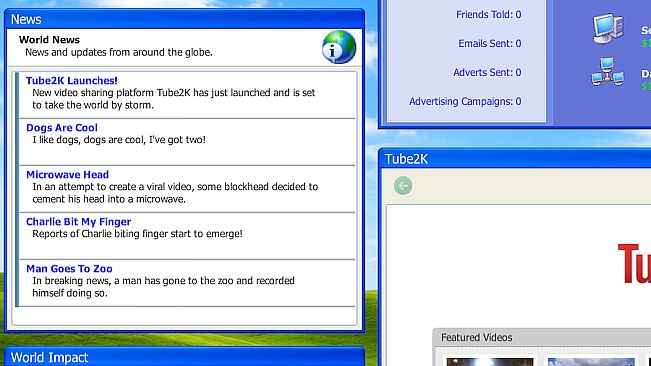This screenshot has height=366, width=651.
Task: Click the red Tube2K logo
Action: tap(634, 264)
